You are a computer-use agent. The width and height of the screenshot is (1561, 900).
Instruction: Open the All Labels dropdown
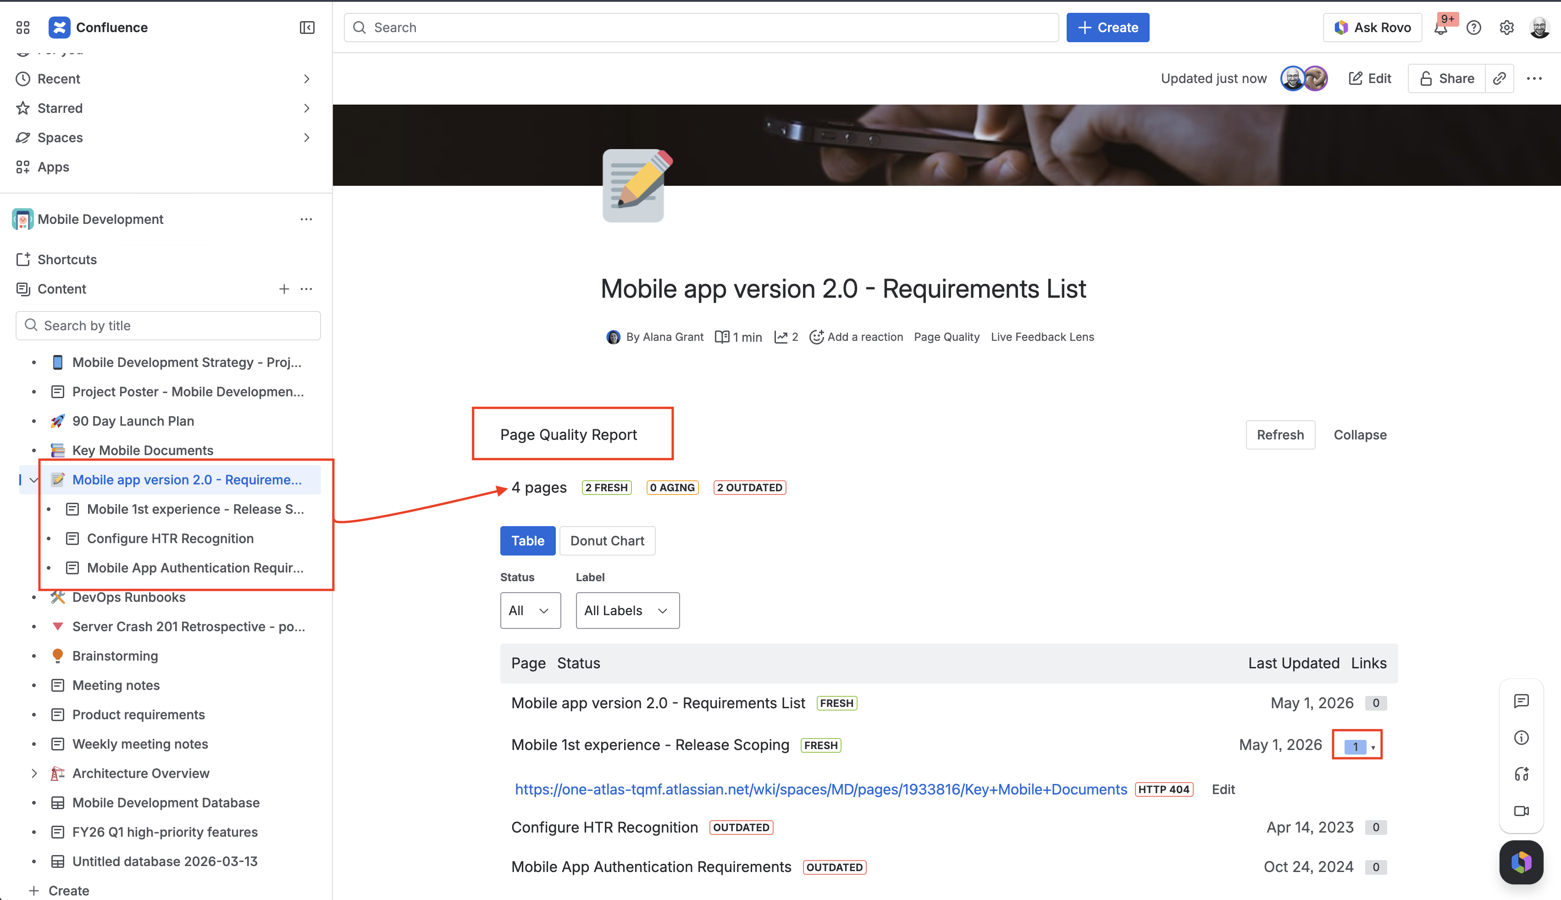tap(627, 610)
